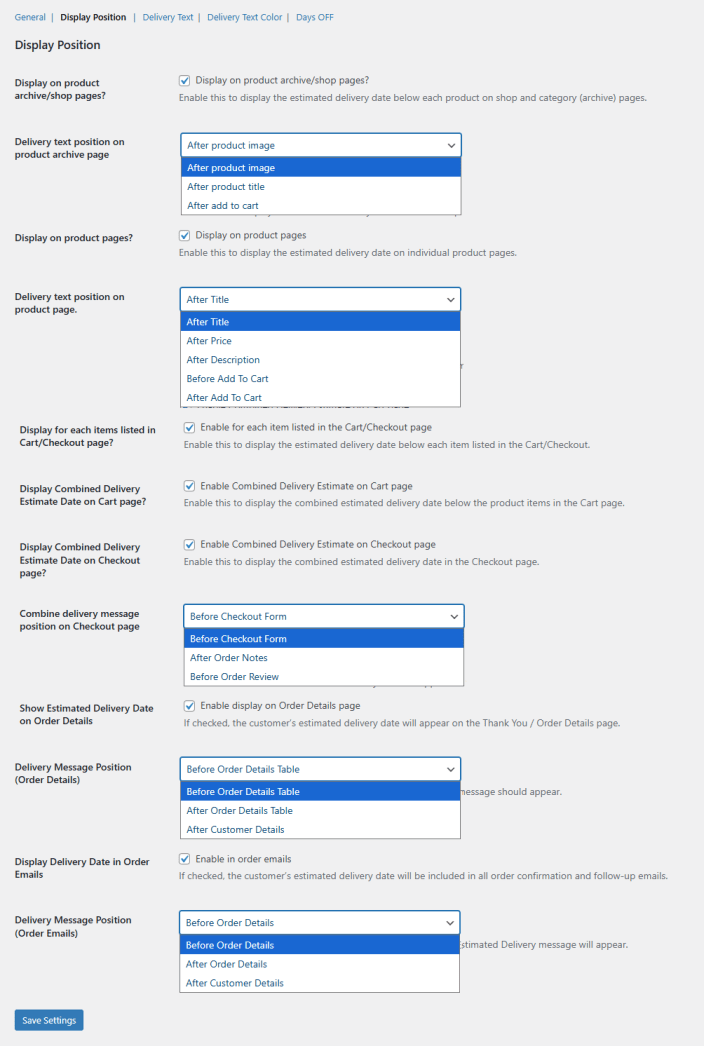Open the Checkout page message position dropdown

pos(324,616)
